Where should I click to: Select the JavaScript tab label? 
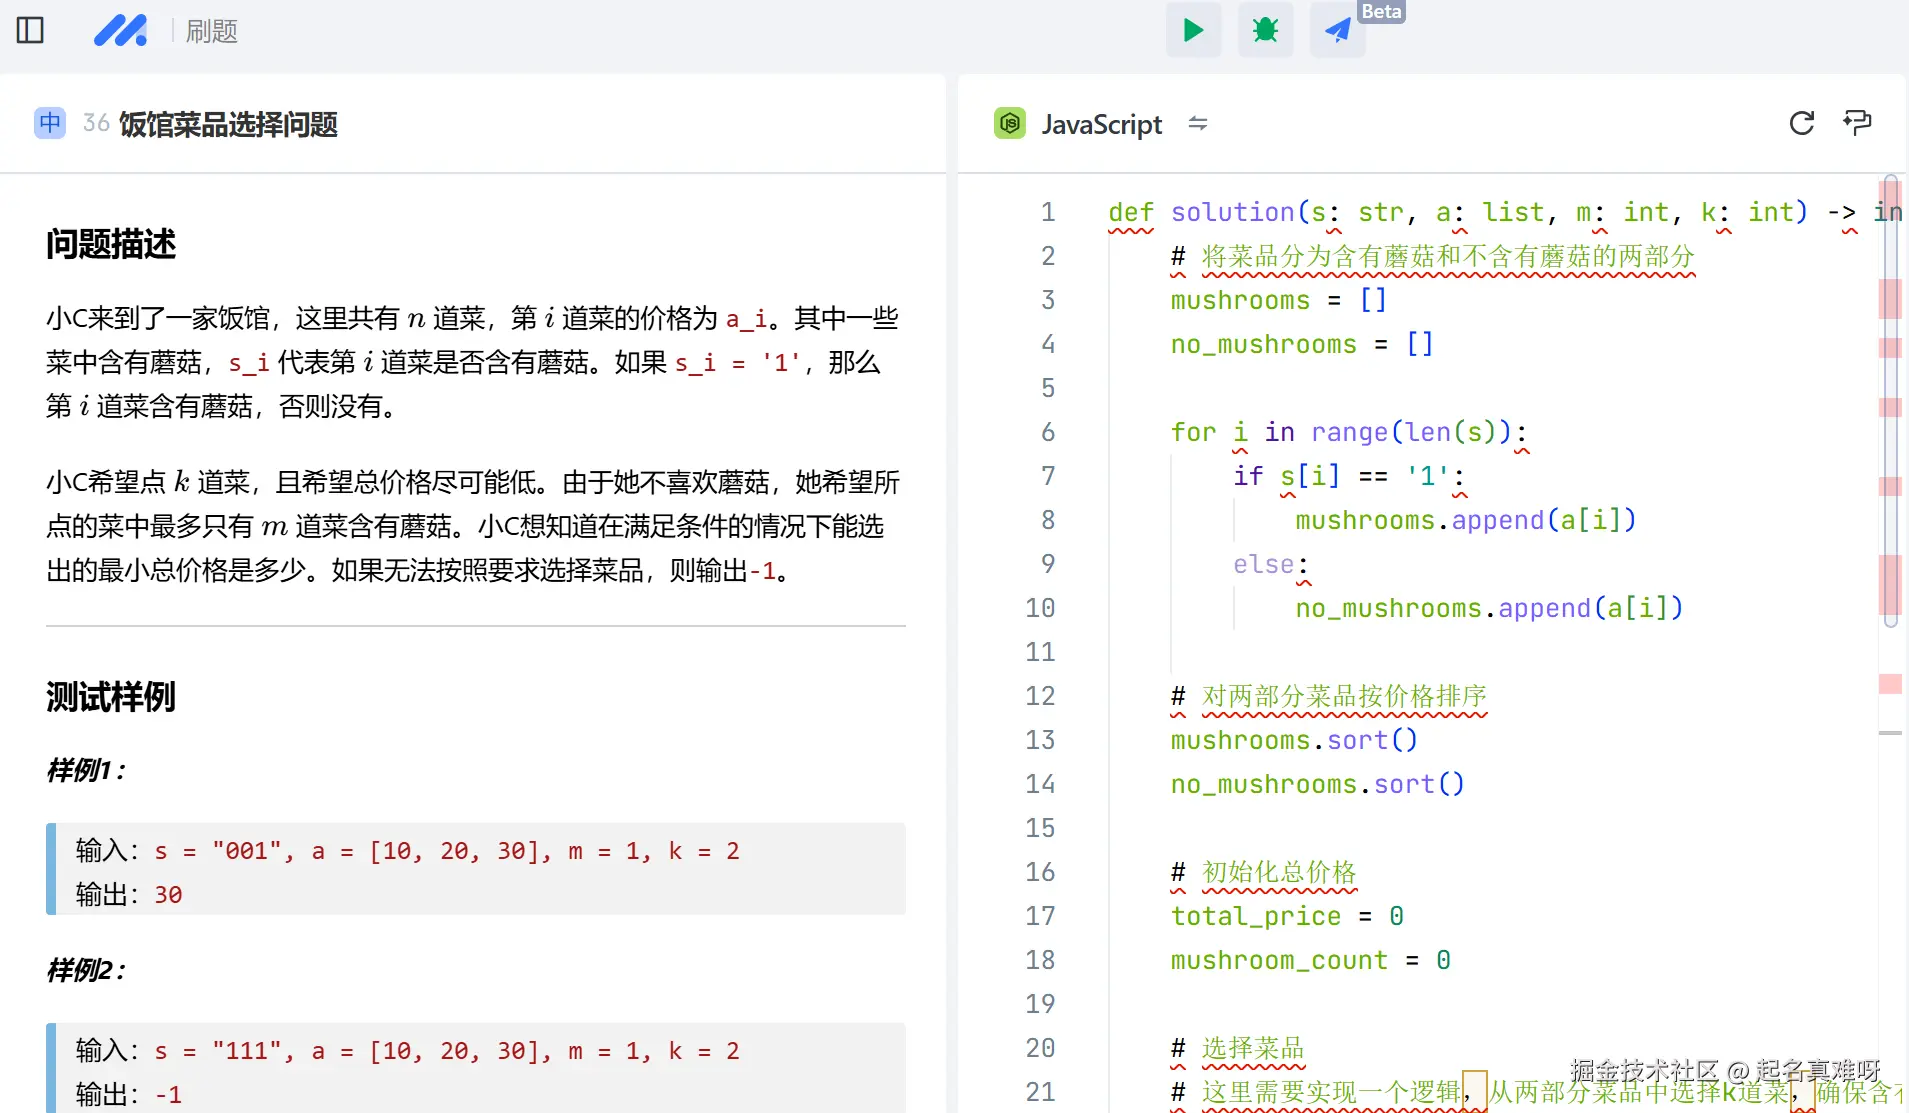1101,124
